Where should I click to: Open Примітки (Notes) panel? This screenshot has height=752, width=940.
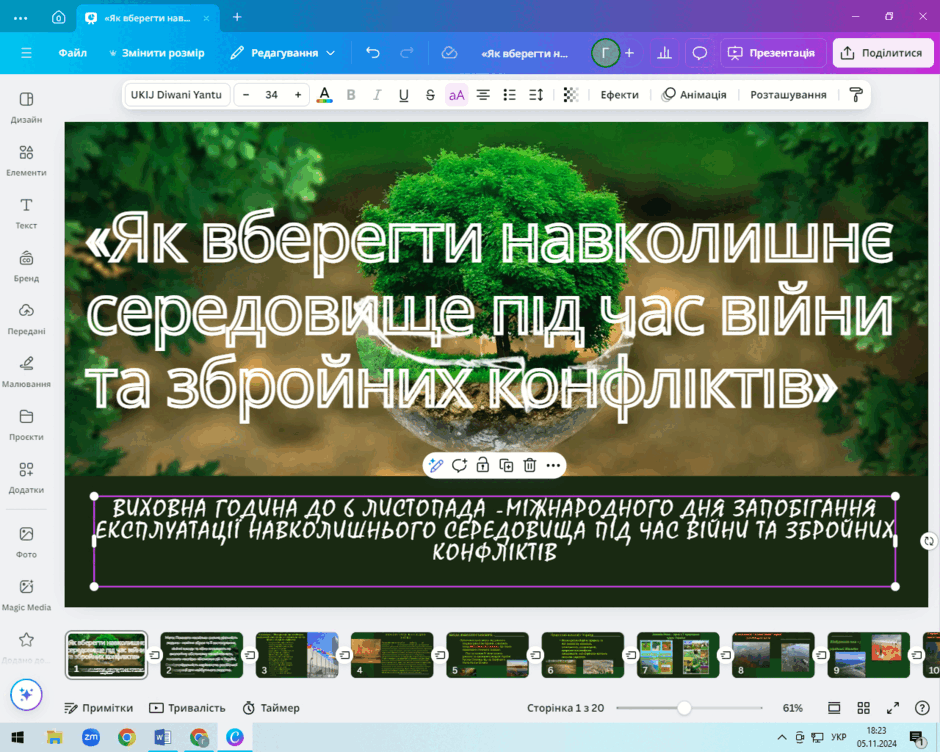[x=98, y=708]
